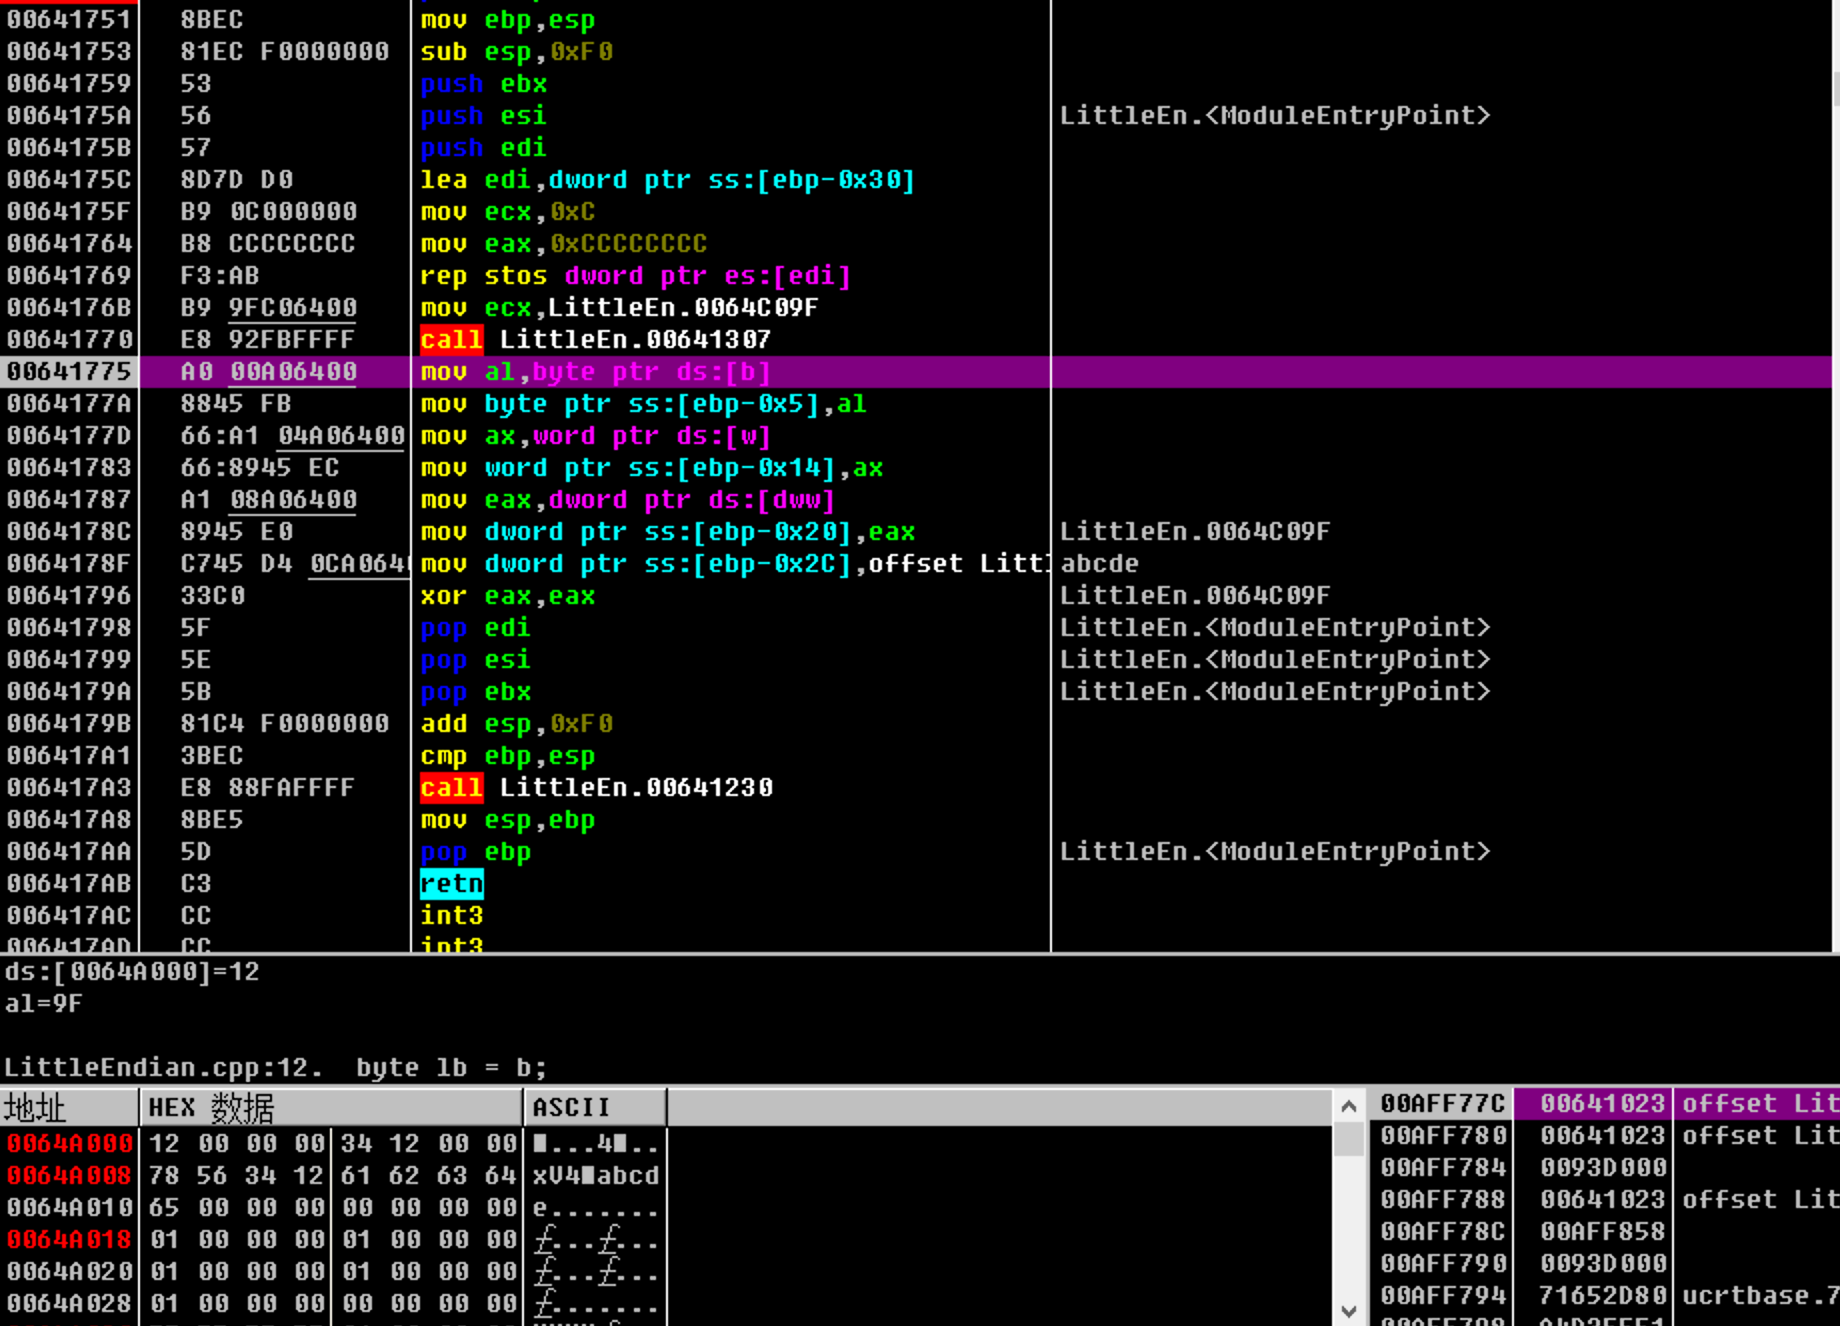The height and width of the screenshot is (1326, 1840).
Task: Click the al=9F info line
Action: pos(44,1004)
